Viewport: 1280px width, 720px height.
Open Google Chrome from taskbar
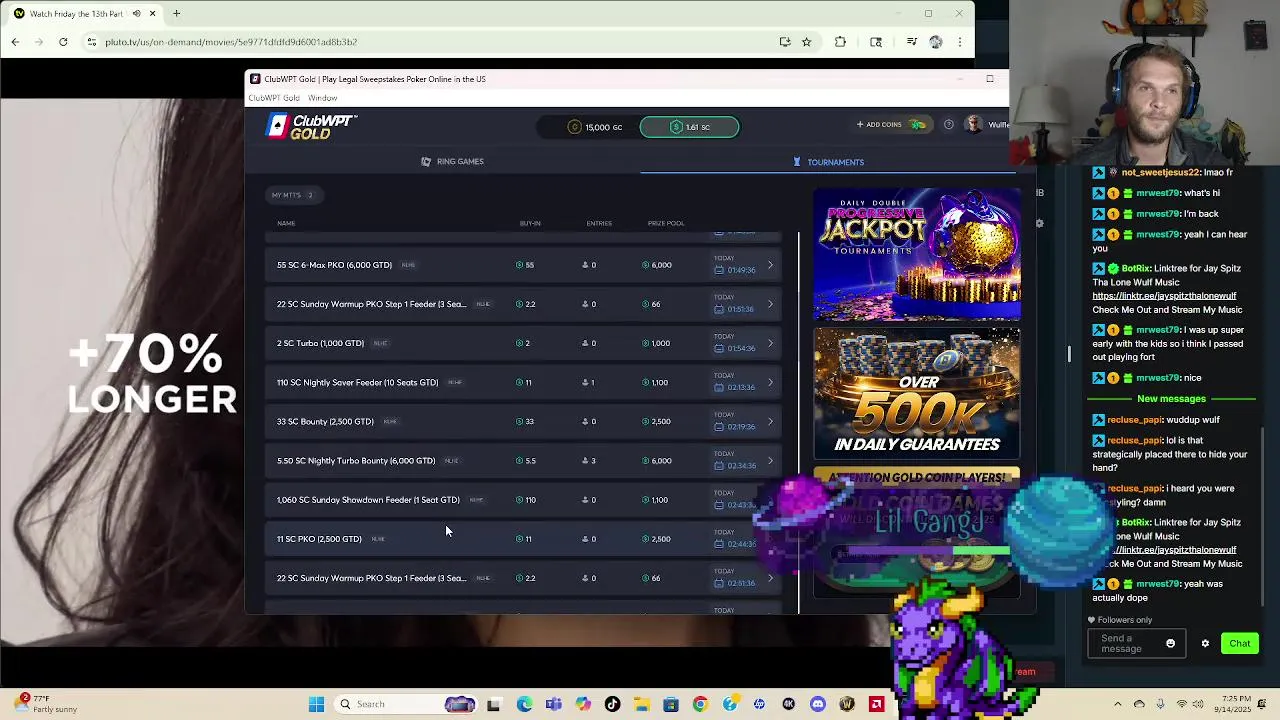point(699,704)
